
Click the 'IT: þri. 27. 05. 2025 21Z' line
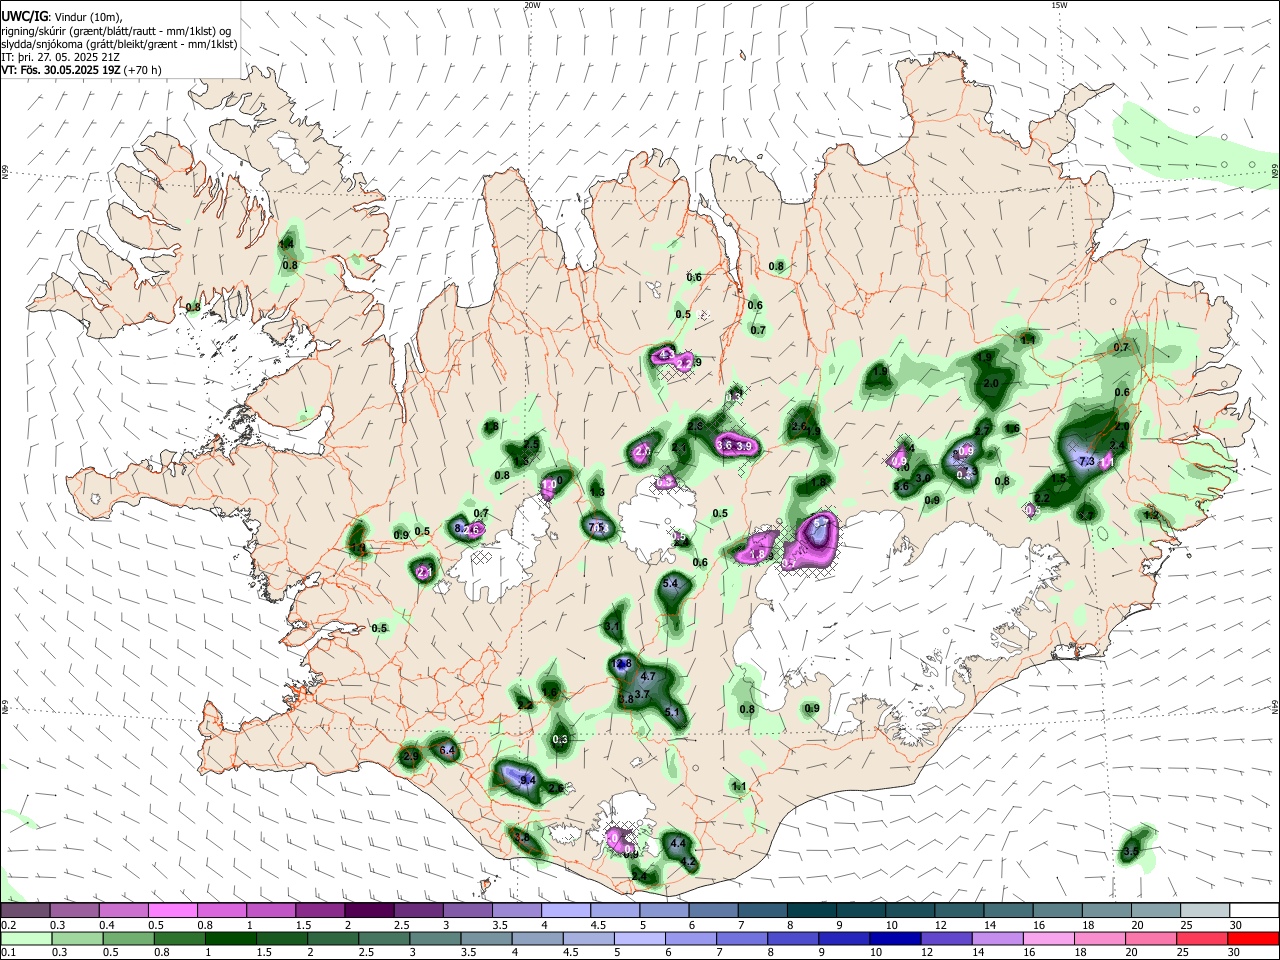click(61, 57)
